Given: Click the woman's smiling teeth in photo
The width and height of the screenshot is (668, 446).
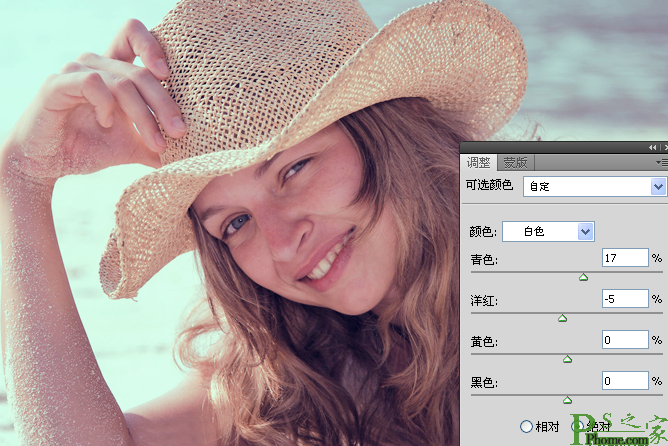Looking at the screenshot, I should [x=323, y=265].
